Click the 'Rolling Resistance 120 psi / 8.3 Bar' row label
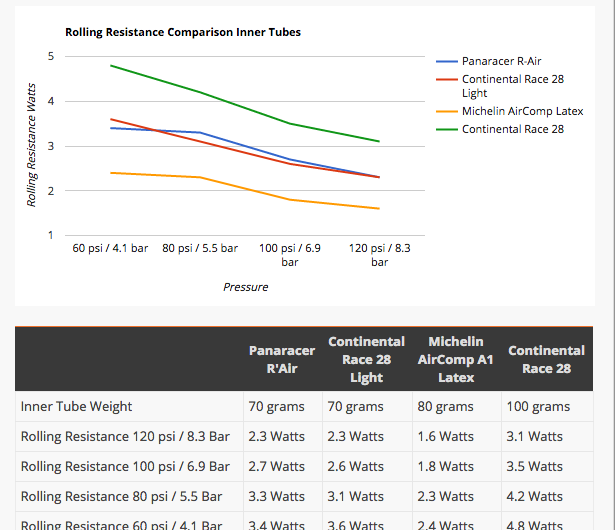This screenshot has height=530, width=615. pos(125,437)
